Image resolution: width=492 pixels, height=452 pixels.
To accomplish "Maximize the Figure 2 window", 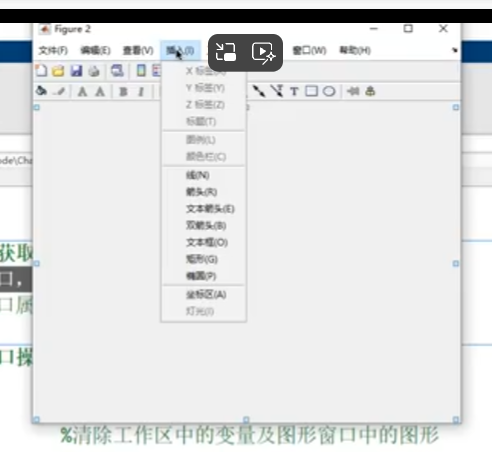I will pos(408,29).
